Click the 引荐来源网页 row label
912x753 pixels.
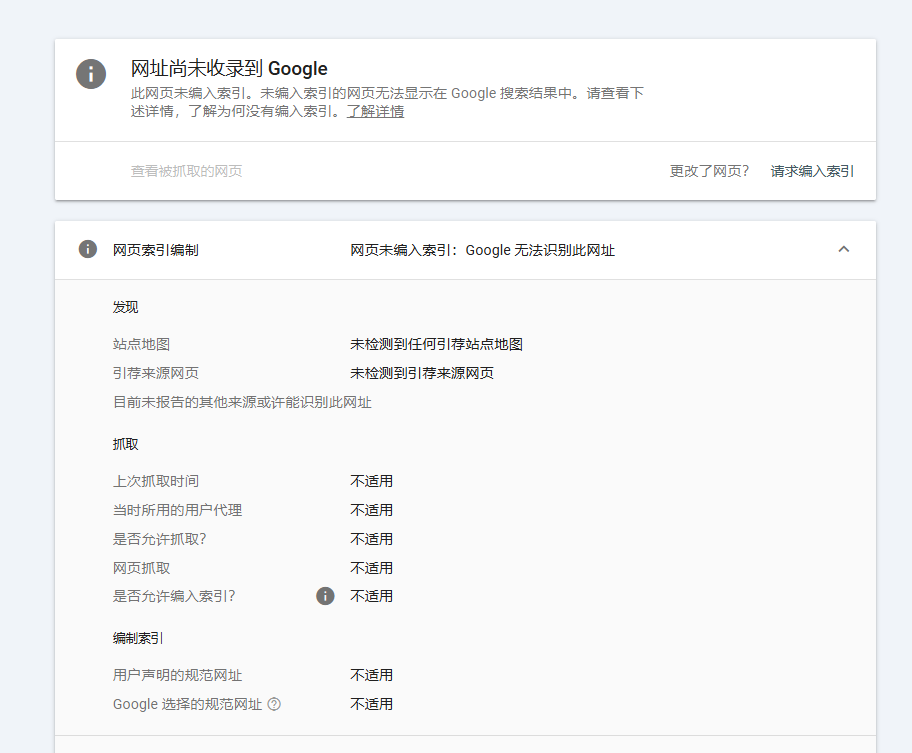pos(156,373)
